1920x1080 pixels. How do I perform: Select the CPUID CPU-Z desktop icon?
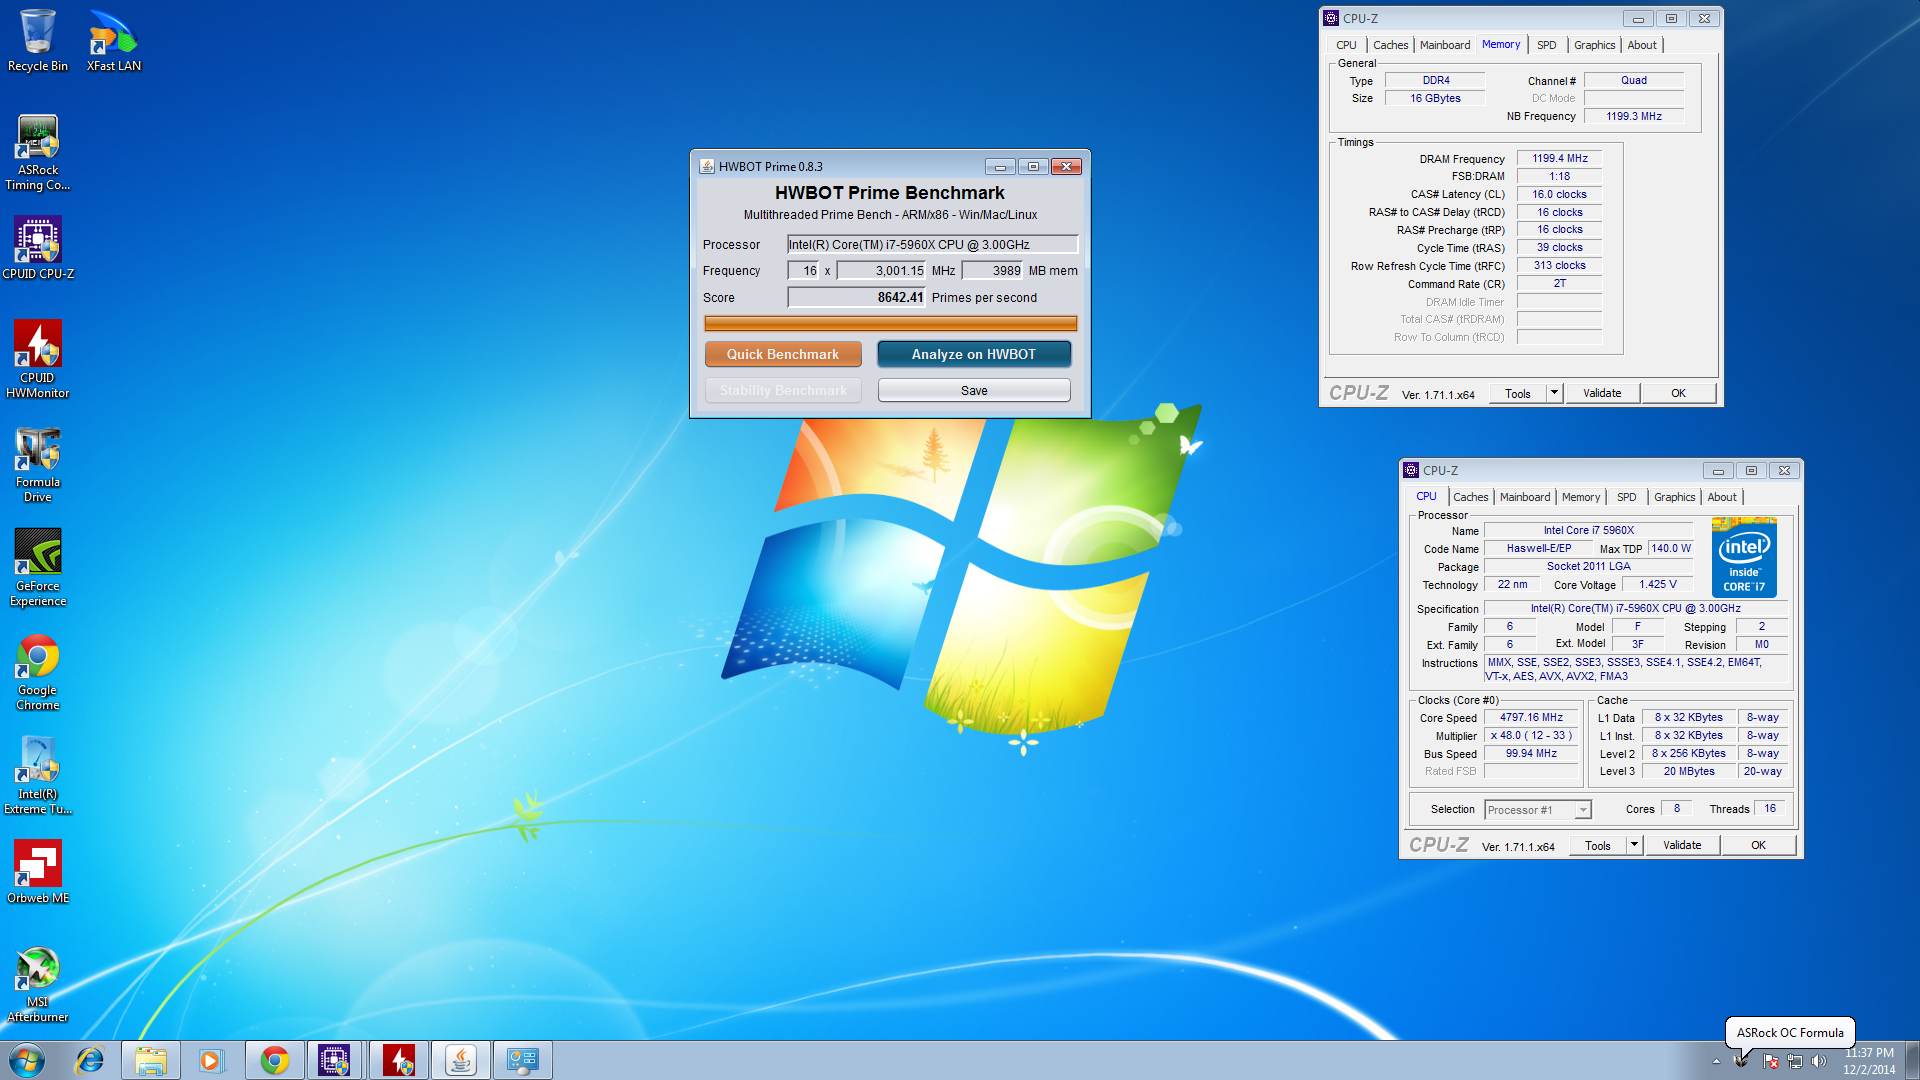pyautogui.click(x=38, y=248)
